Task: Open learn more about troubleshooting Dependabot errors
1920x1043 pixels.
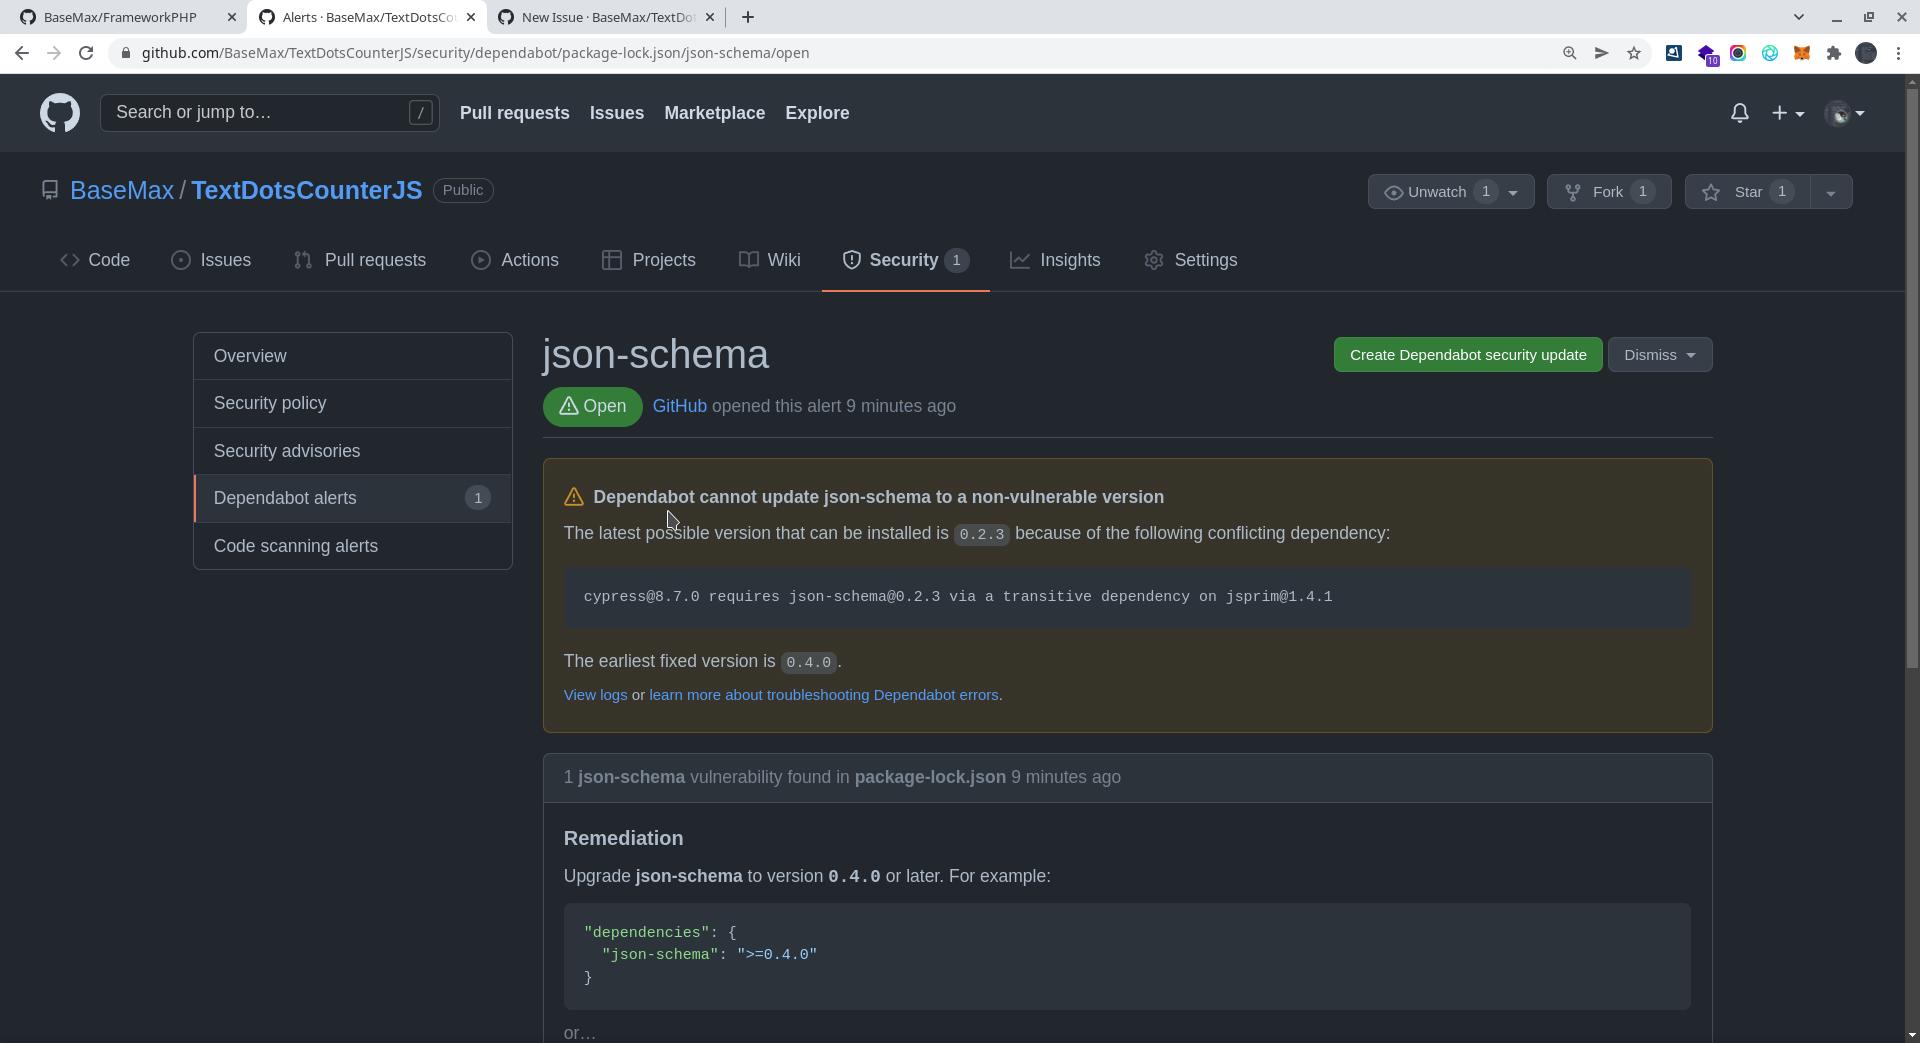Action: 824,695
